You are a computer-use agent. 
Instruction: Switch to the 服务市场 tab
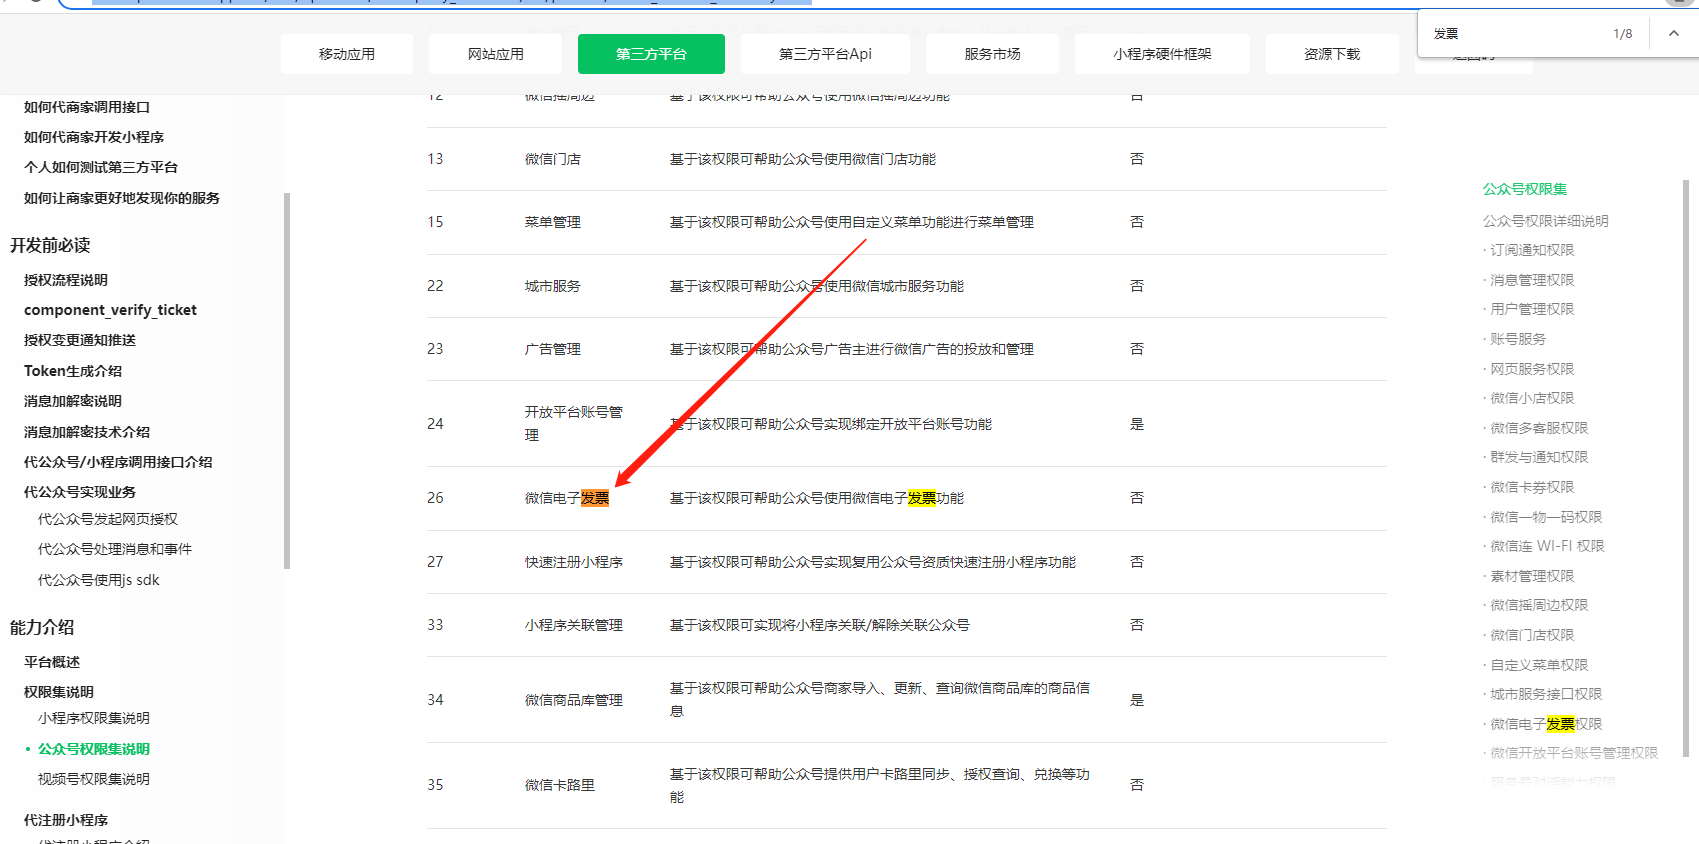click(x=992, y=54)
